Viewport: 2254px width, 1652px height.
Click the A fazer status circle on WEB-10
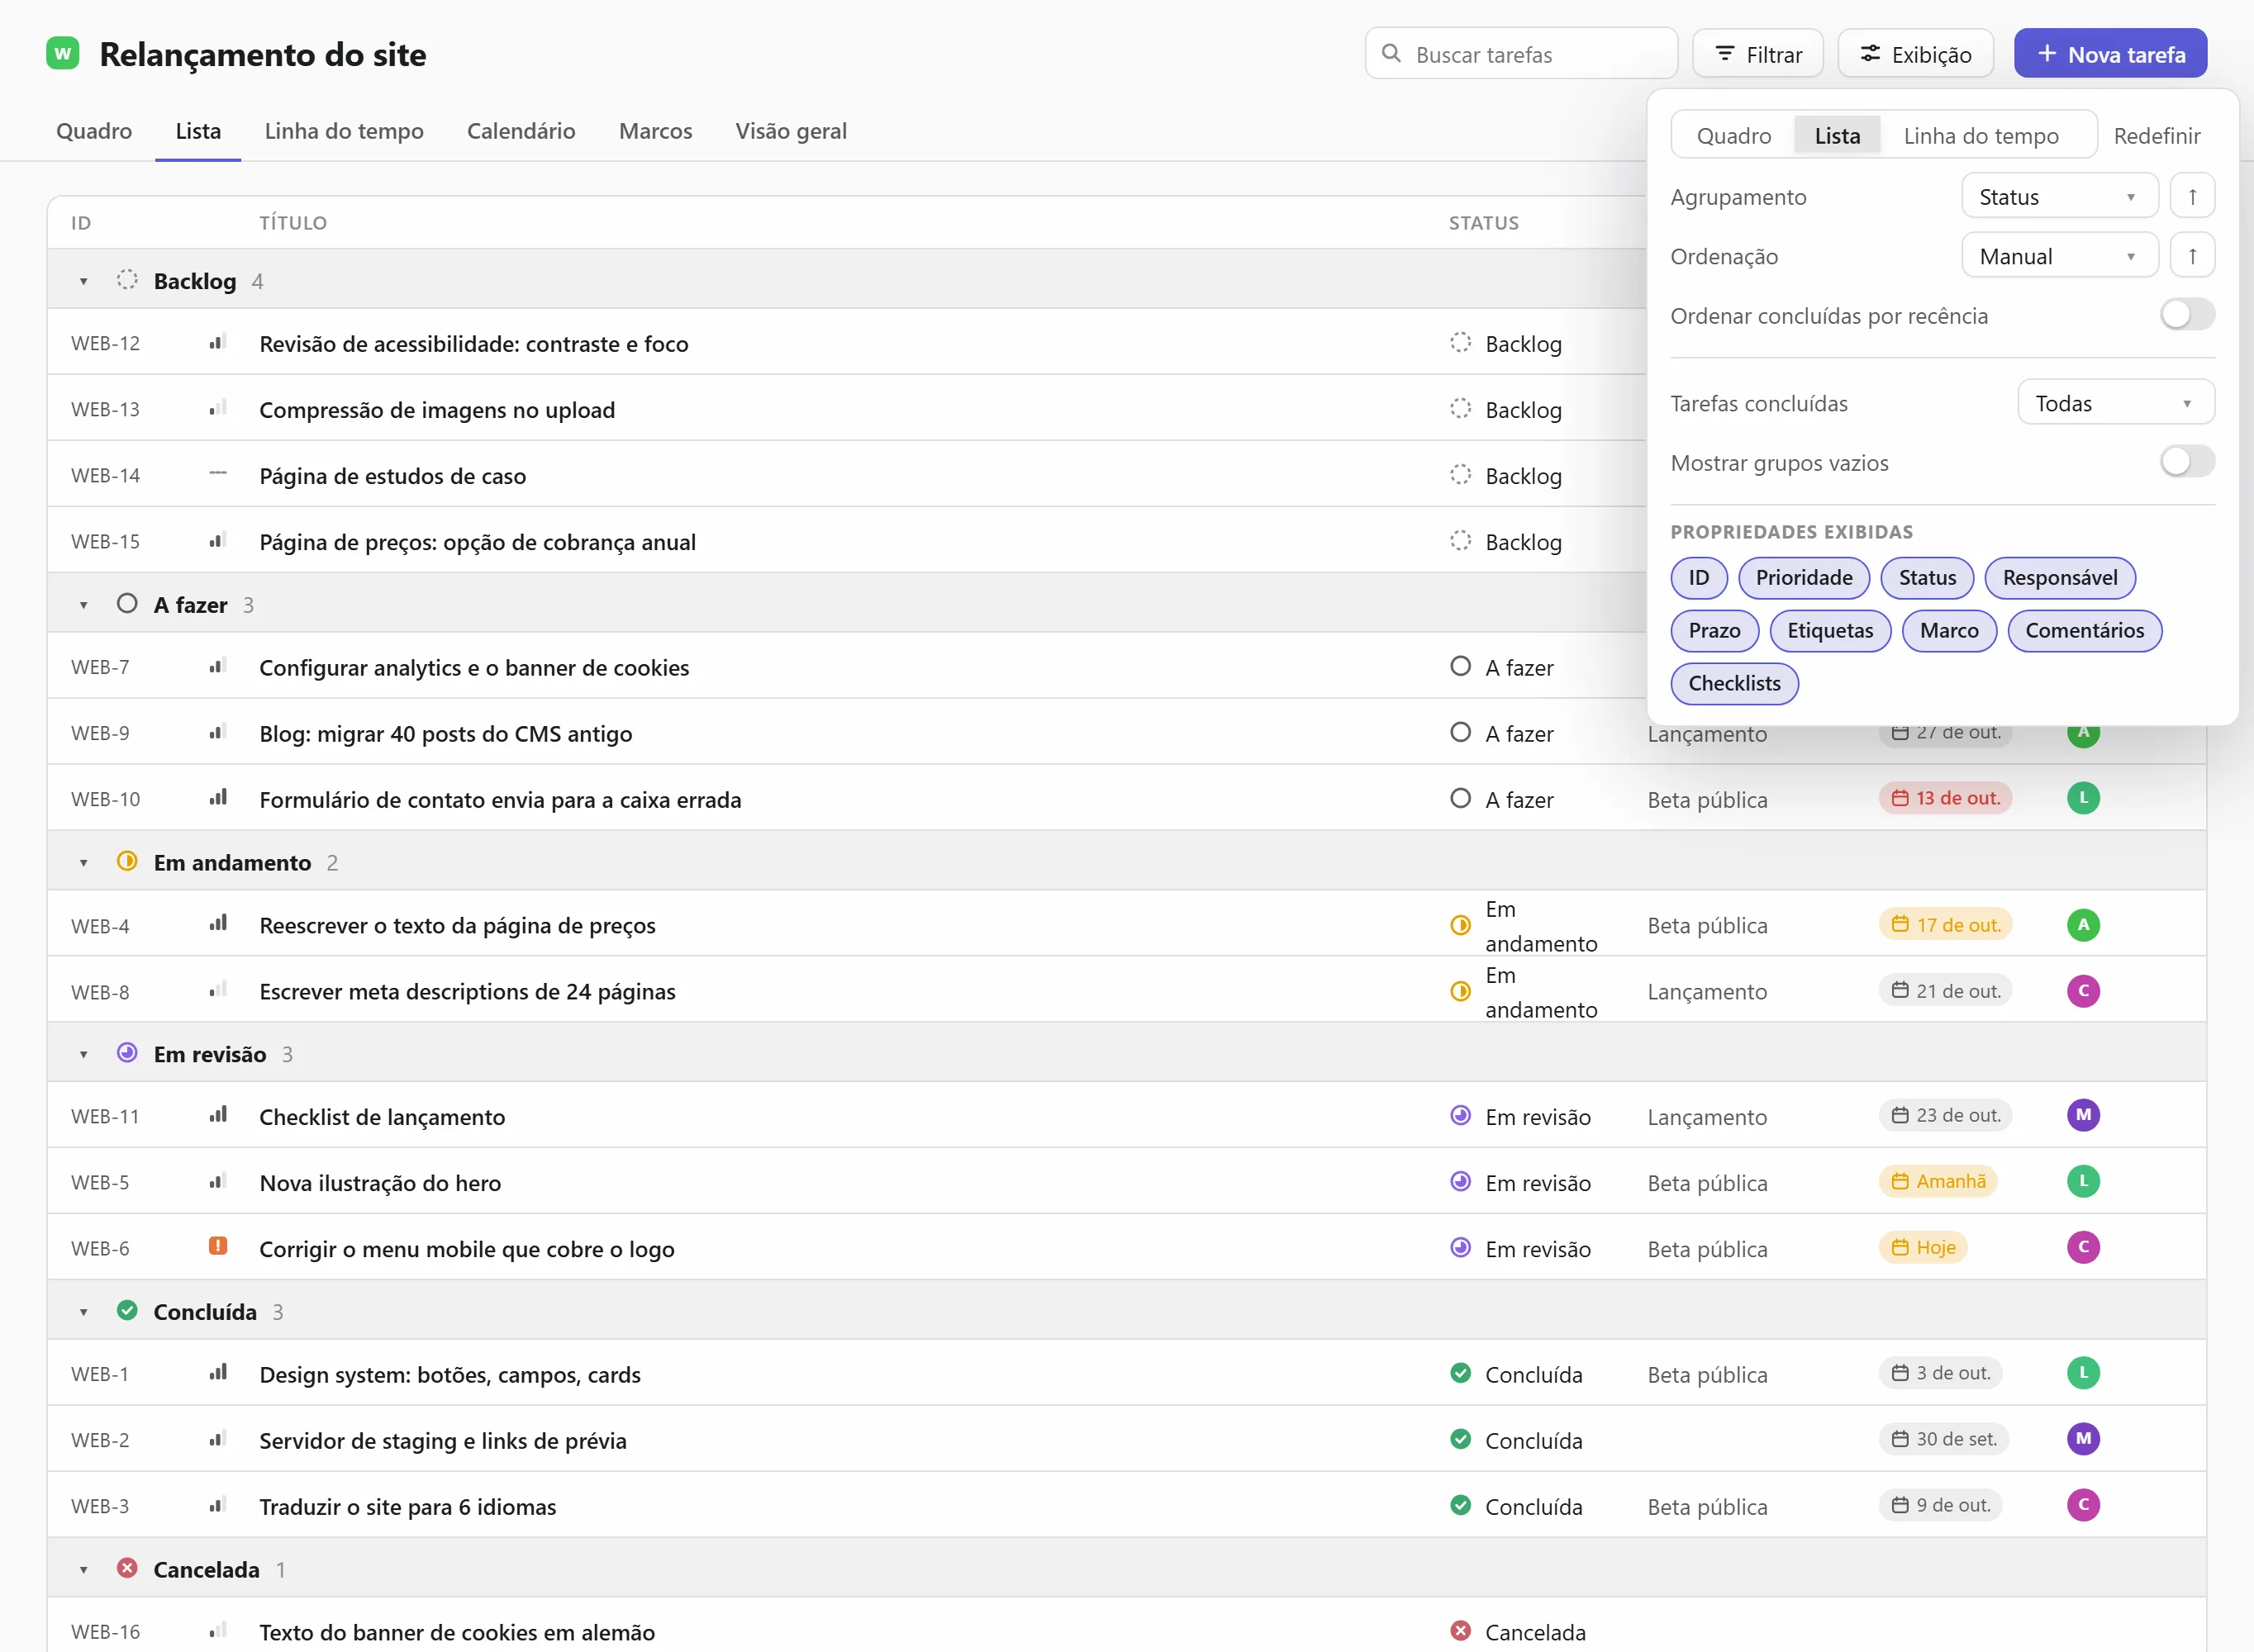(x=1460, y=798)
